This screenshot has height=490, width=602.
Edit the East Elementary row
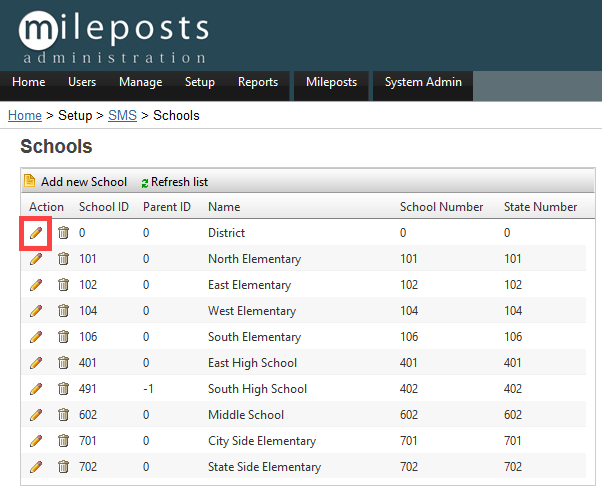point(36,285)
